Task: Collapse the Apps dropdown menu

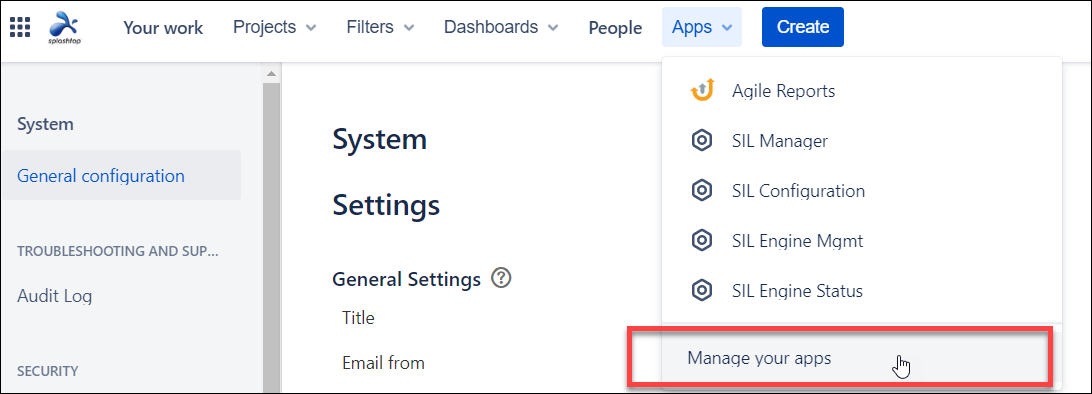Action: tap(702, 27)
